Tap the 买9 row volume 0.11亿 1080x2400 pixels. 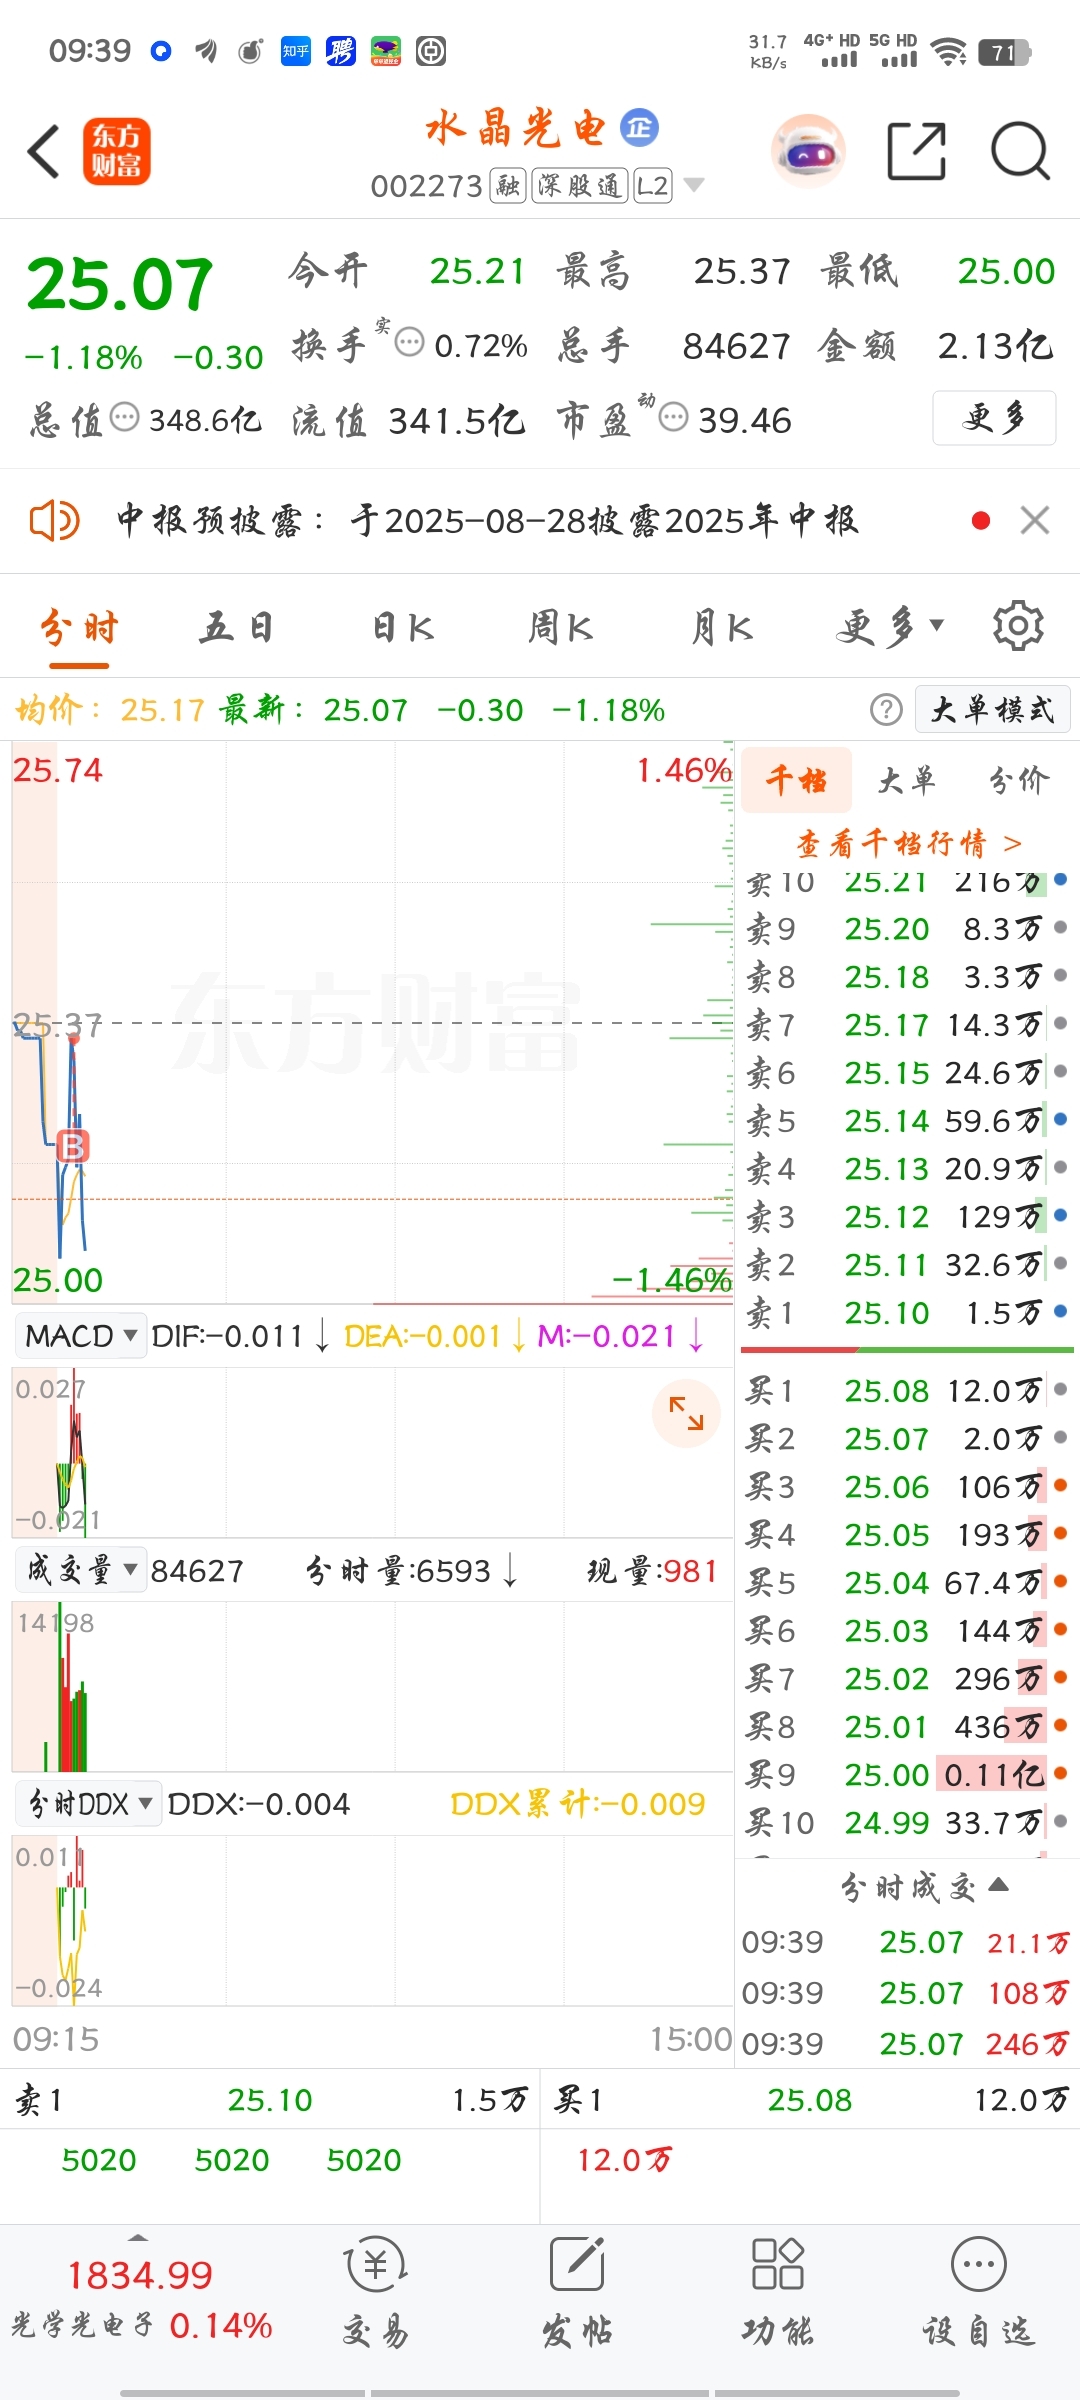tap(993, 1775)
